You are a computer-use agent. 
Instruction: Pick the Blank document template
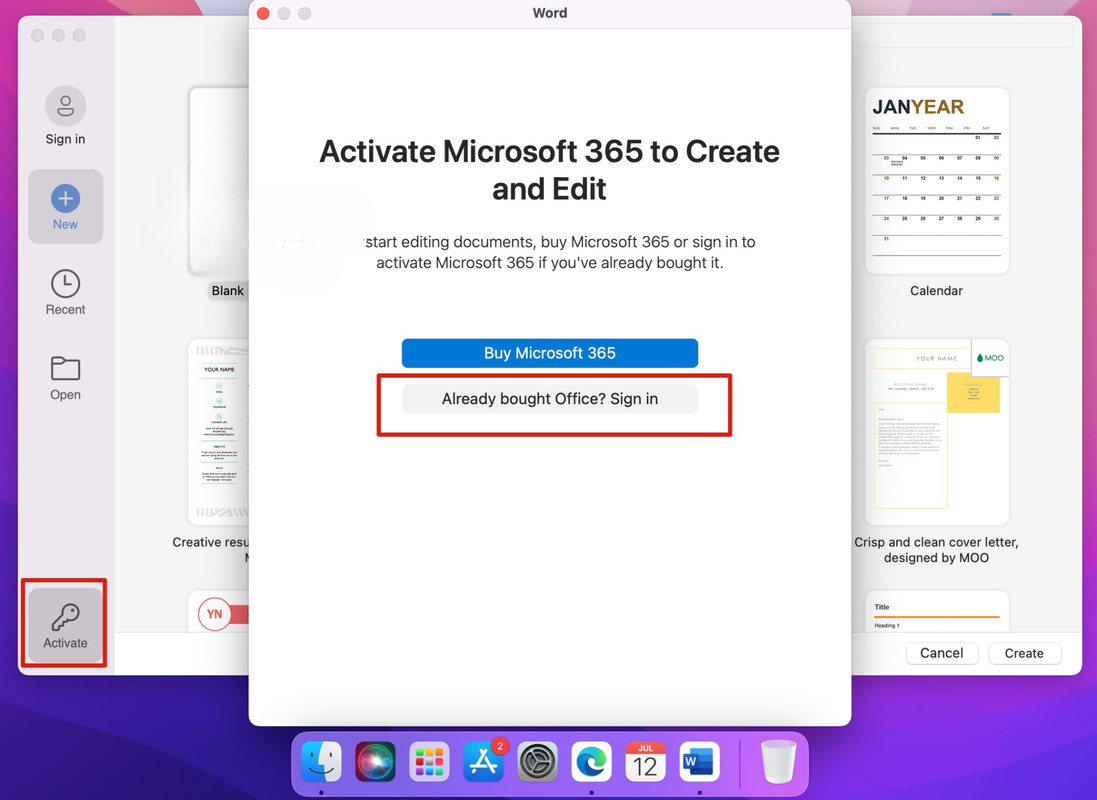coord(219,181)
